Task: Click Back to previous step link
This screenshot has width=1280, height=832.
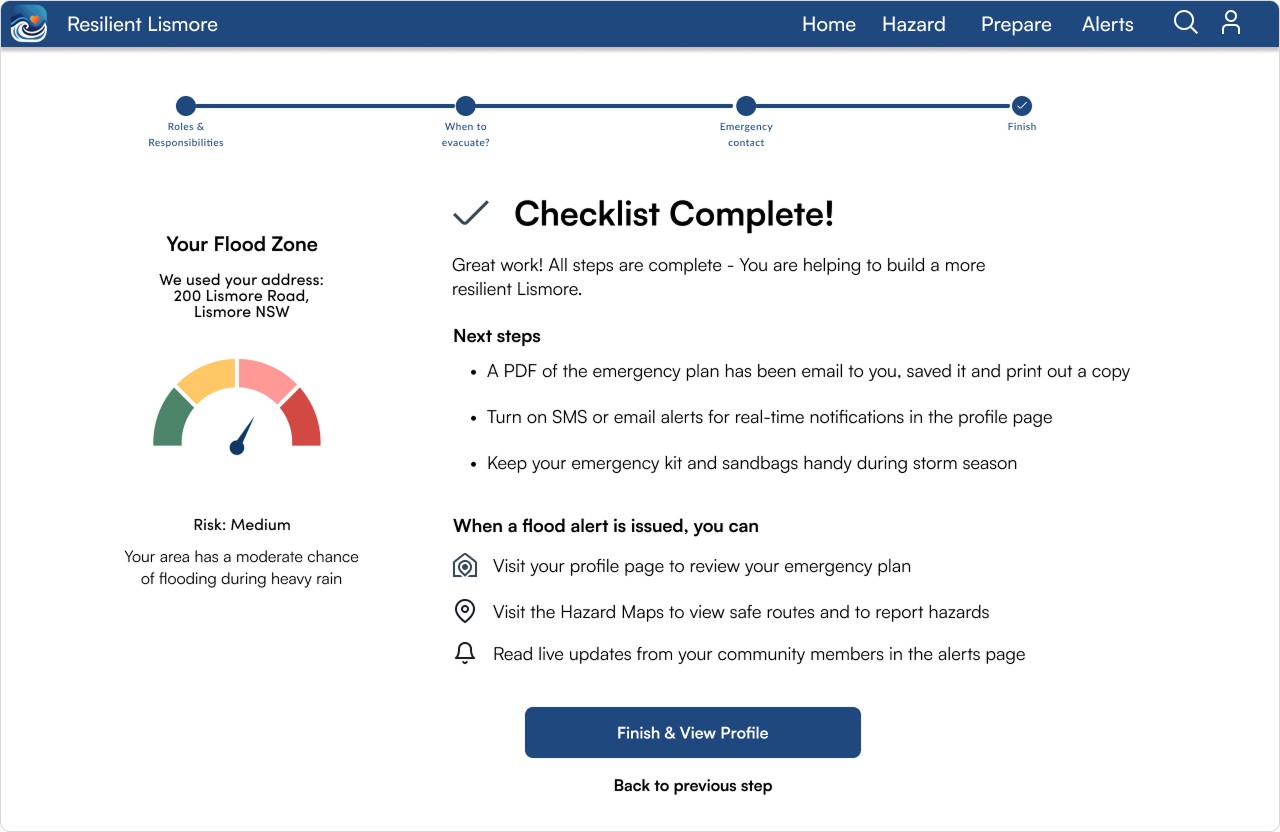Action: [x=693, y=786]
